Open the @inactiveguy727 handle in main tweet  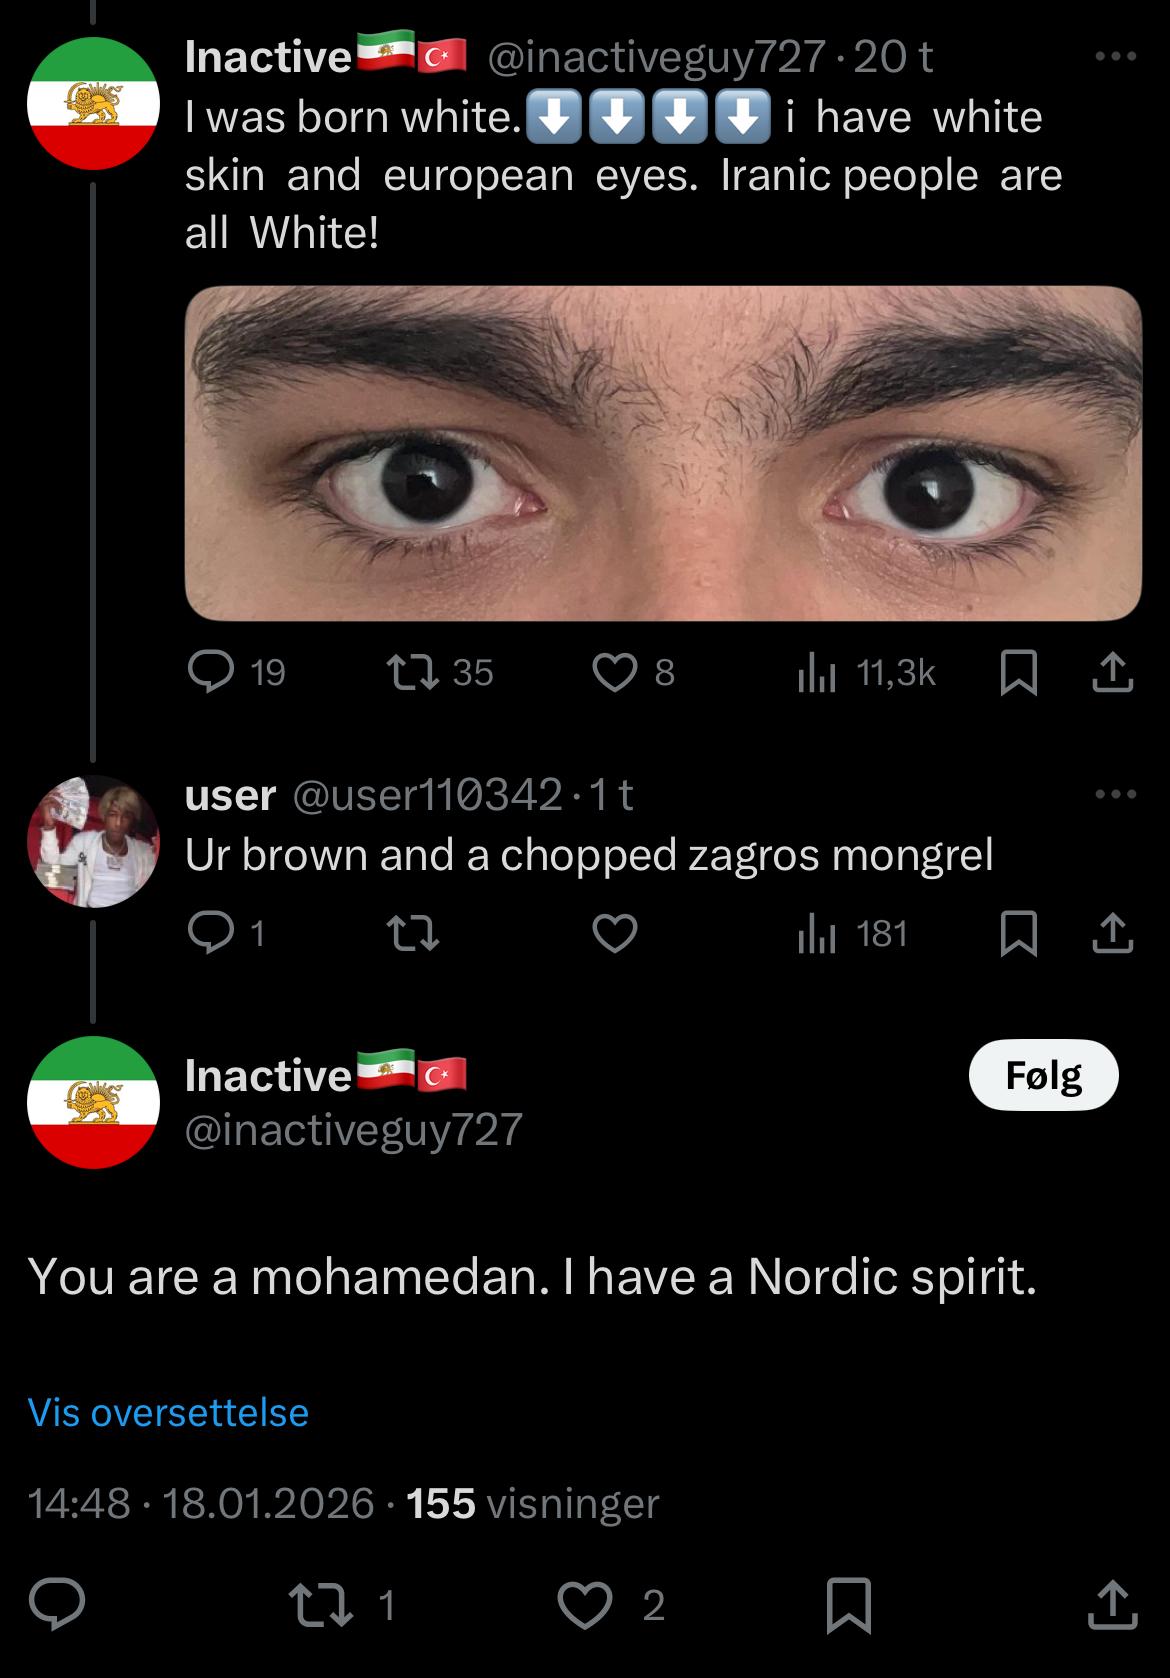click(x=353, y=1129)
